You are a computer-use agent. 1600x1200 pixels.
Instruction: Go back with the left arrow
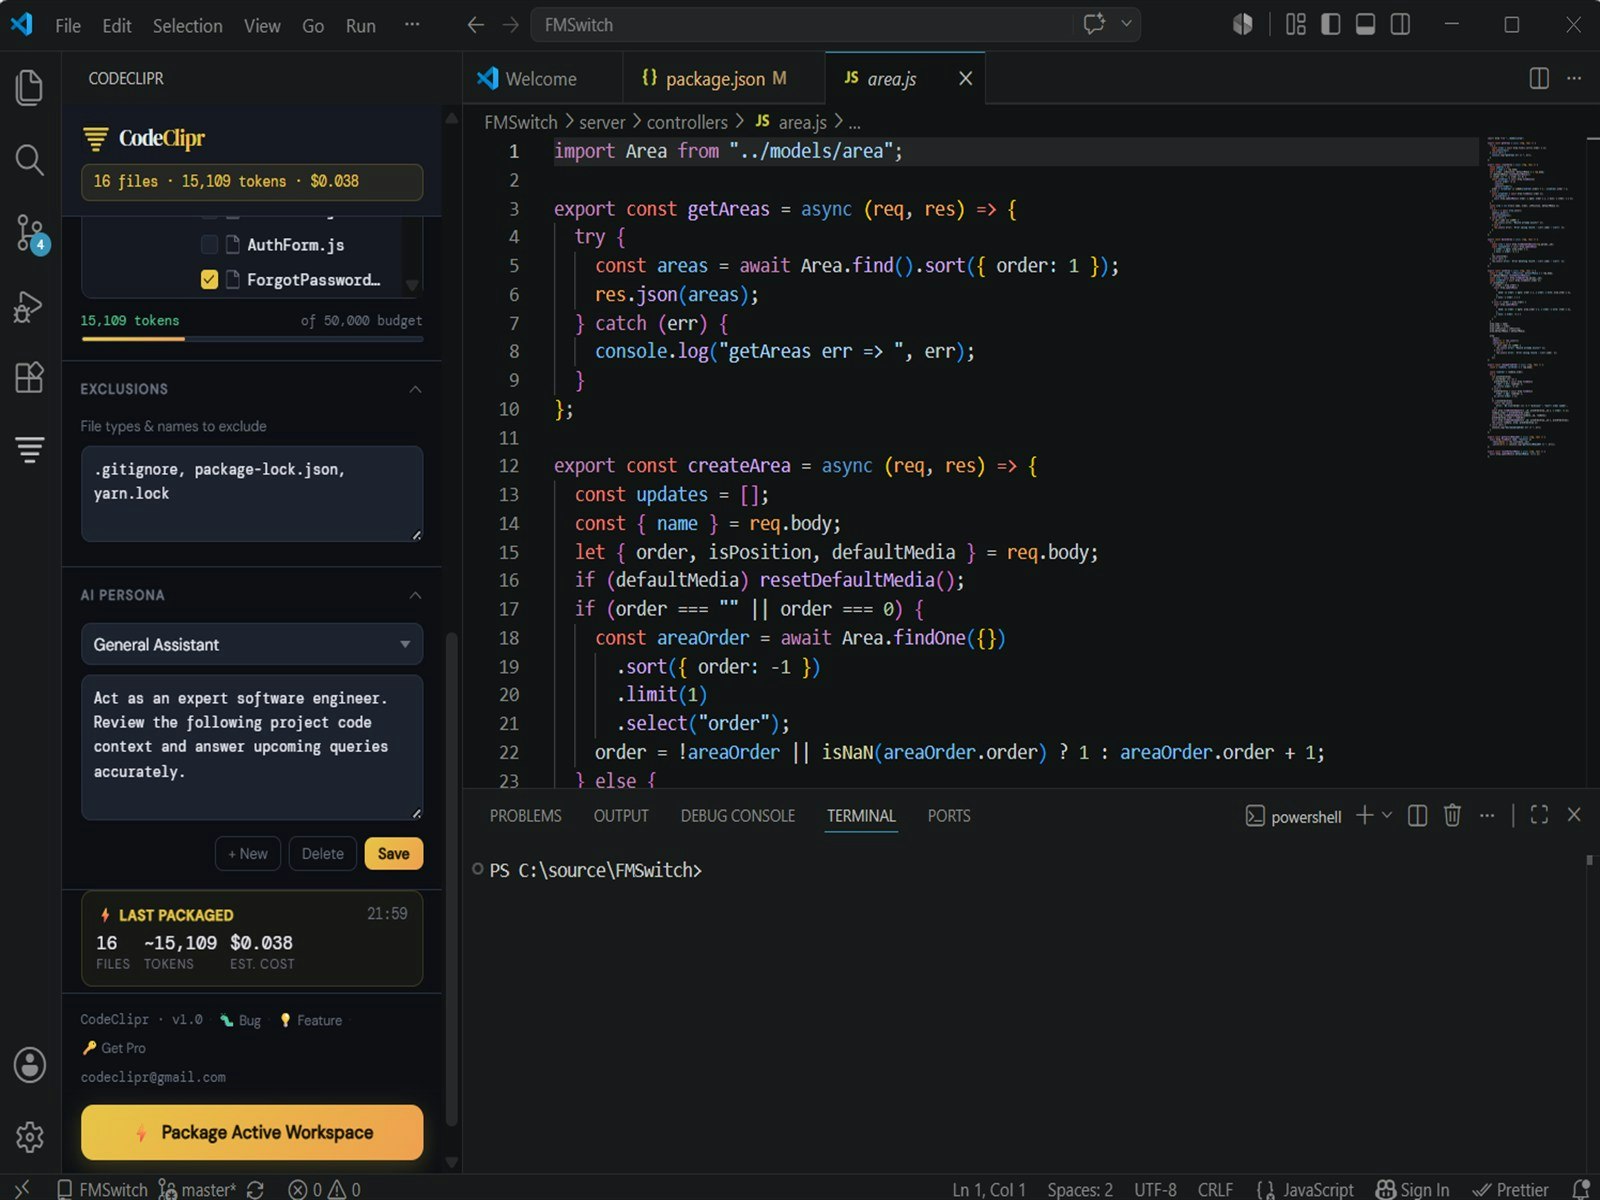pos(476,25)
